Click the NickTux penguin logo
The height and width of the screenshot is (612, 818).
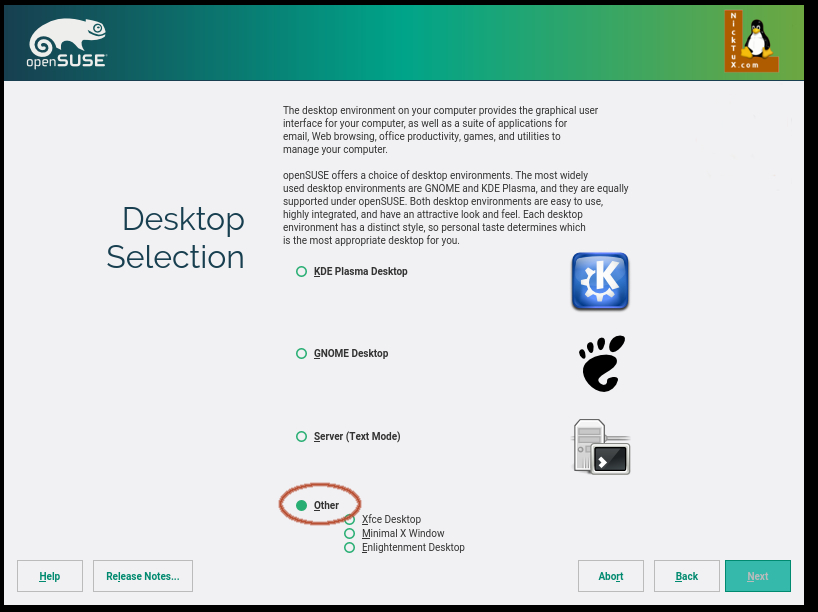point(751,42)
